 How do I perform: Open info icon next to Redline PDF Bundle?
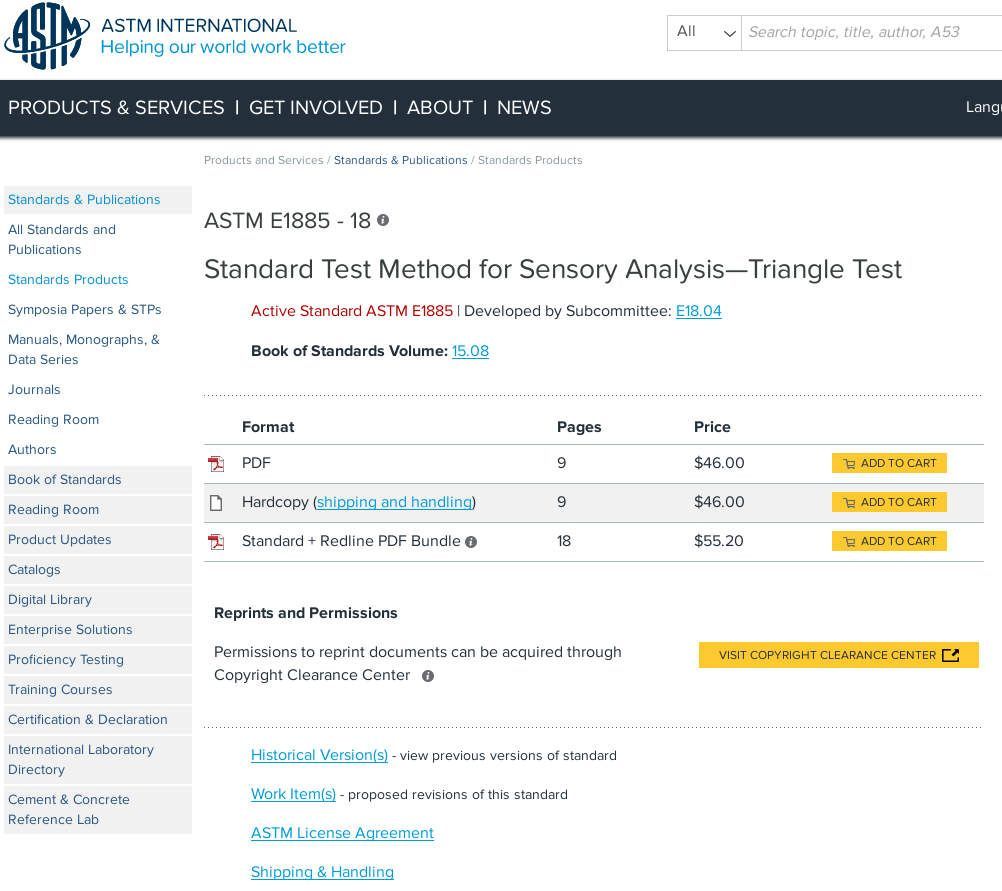[471, 542]
